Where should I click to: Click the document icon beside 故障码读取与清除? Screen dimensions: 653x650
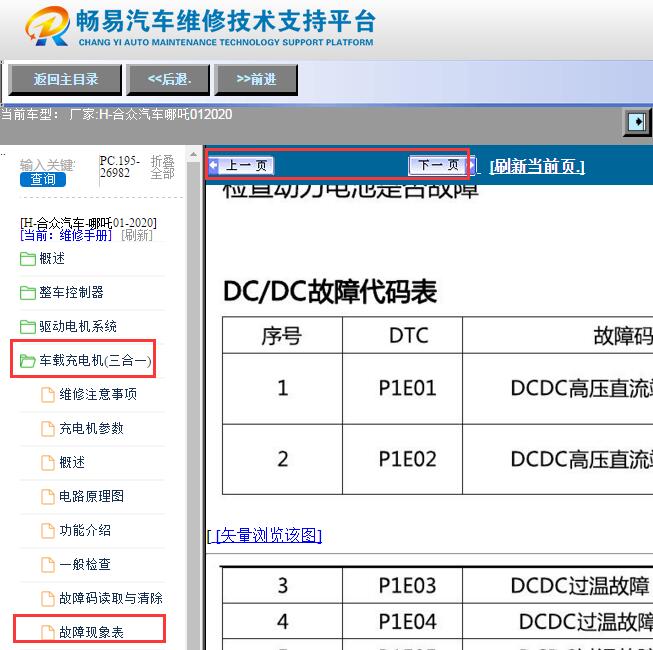coord(47,599)
